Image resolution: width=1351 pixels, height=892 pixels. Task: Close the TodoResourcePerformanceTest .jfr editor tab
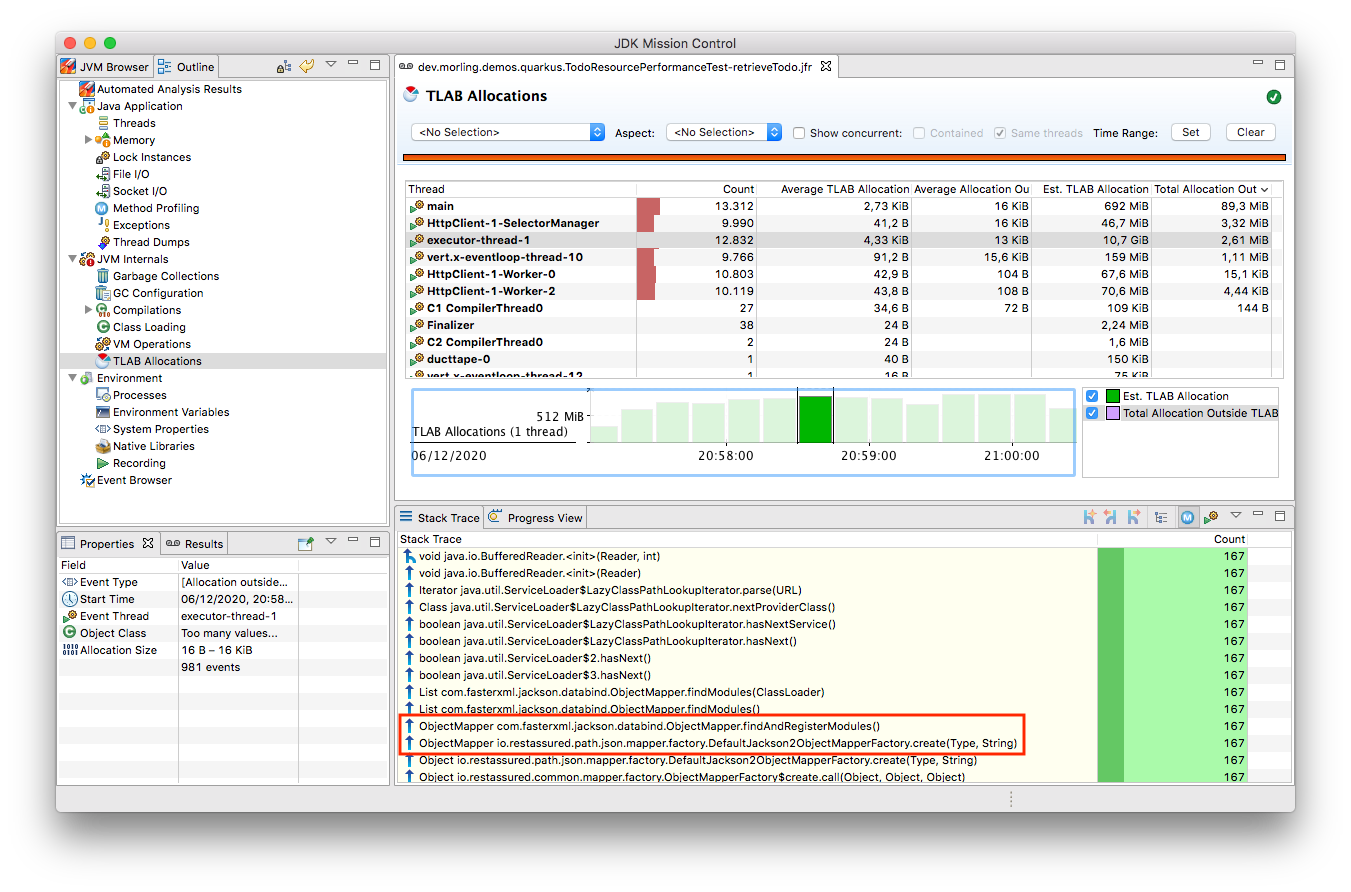tap(825, 67)
